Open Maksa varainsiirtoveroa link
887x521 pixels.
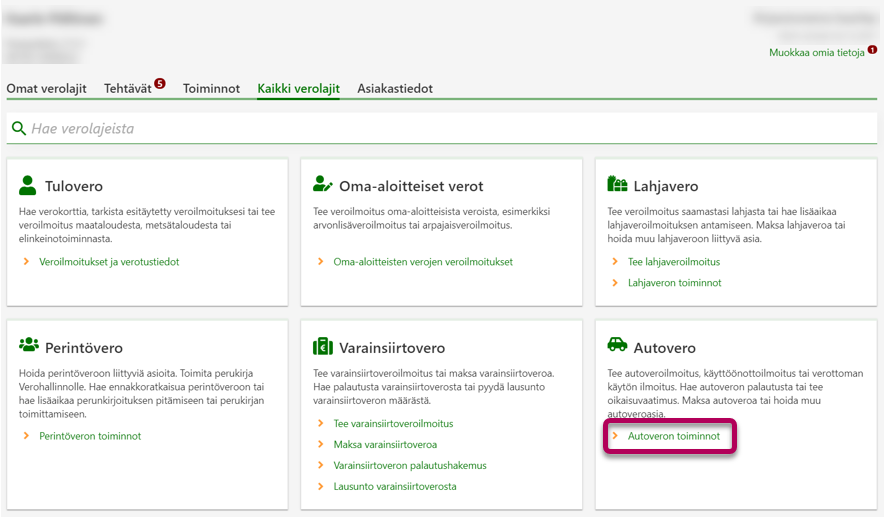[x=385, y=445]
